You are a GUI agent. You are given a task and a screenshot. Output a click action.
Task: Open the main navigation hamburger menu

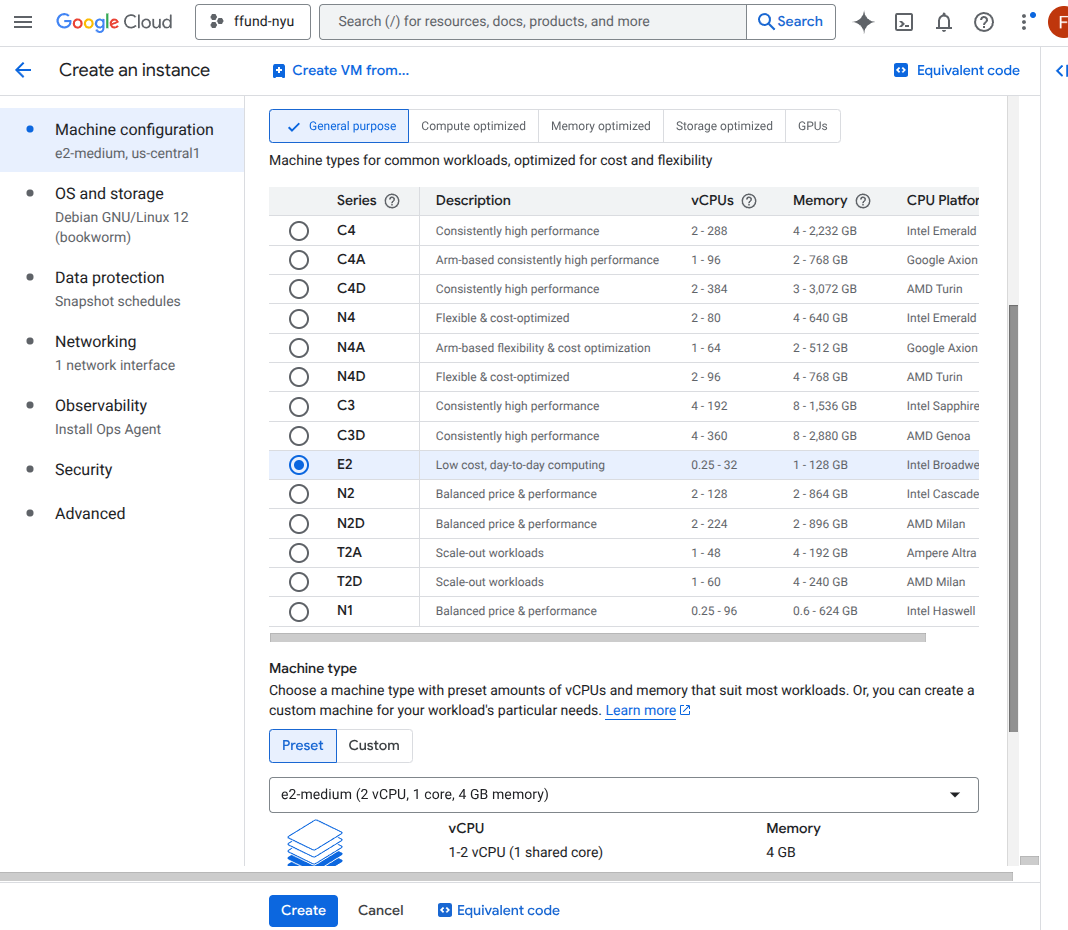[x=23, y=22]
